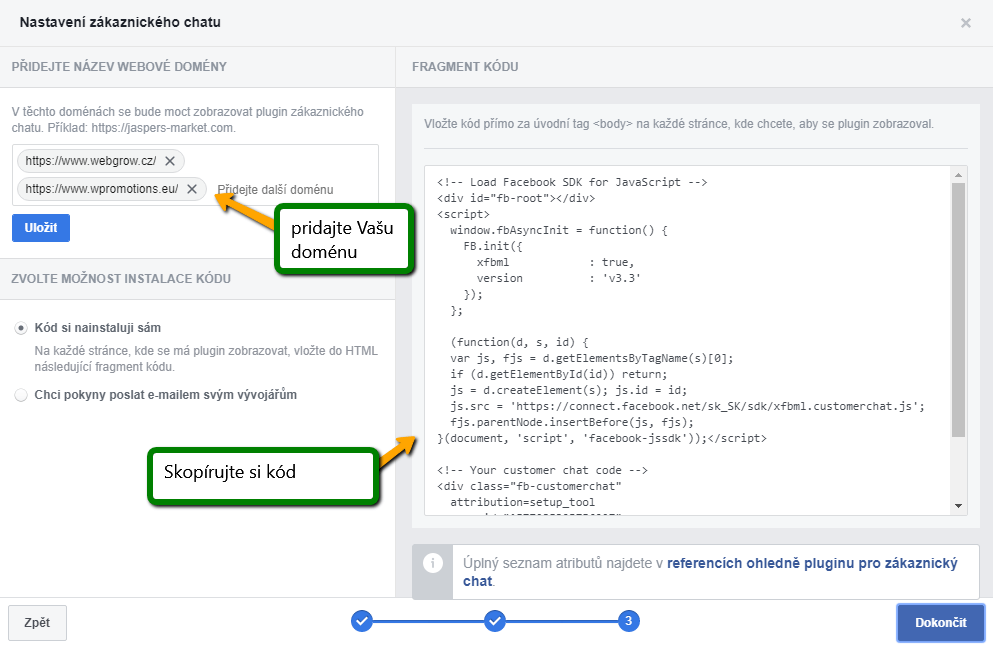The height and width of the screenshot is (648, 993).
Task: Finish setup with Dokončit button
Action: coord(940,623)
